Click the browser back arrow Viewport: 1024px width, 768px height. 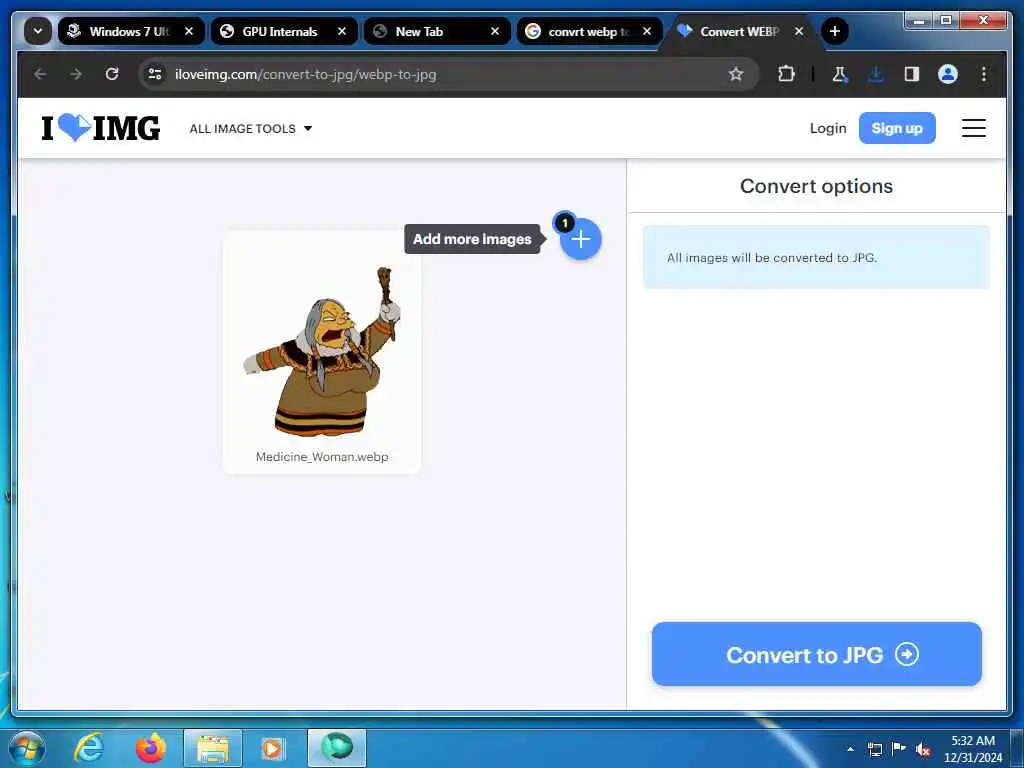[x=40, y=74]
